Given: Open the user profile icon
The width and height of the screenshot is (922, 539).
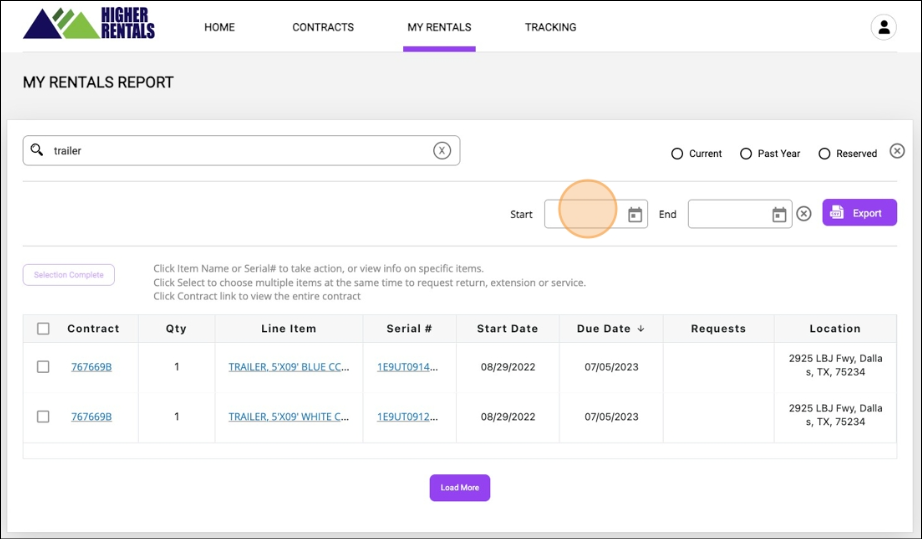Looking at the screenshot, I should [883, 28].
